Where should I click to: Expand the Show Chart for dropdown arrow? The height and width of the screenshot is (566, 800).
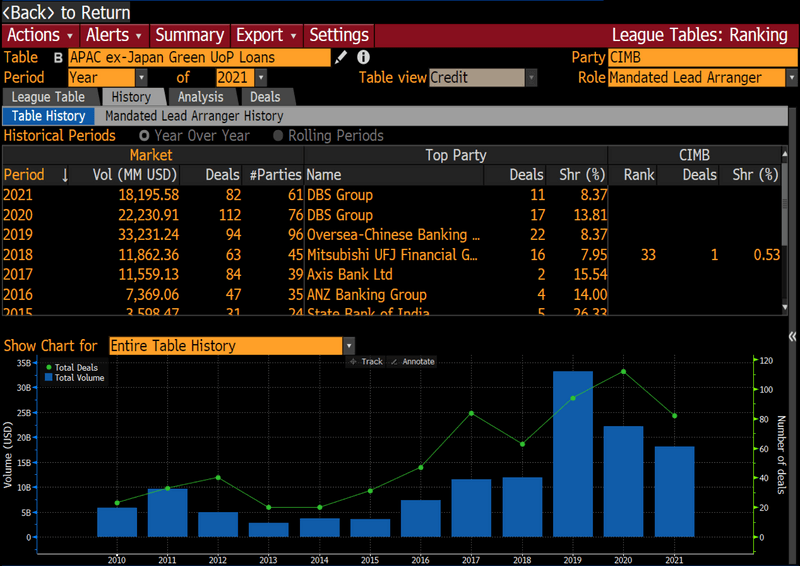[x=349, y=346]
